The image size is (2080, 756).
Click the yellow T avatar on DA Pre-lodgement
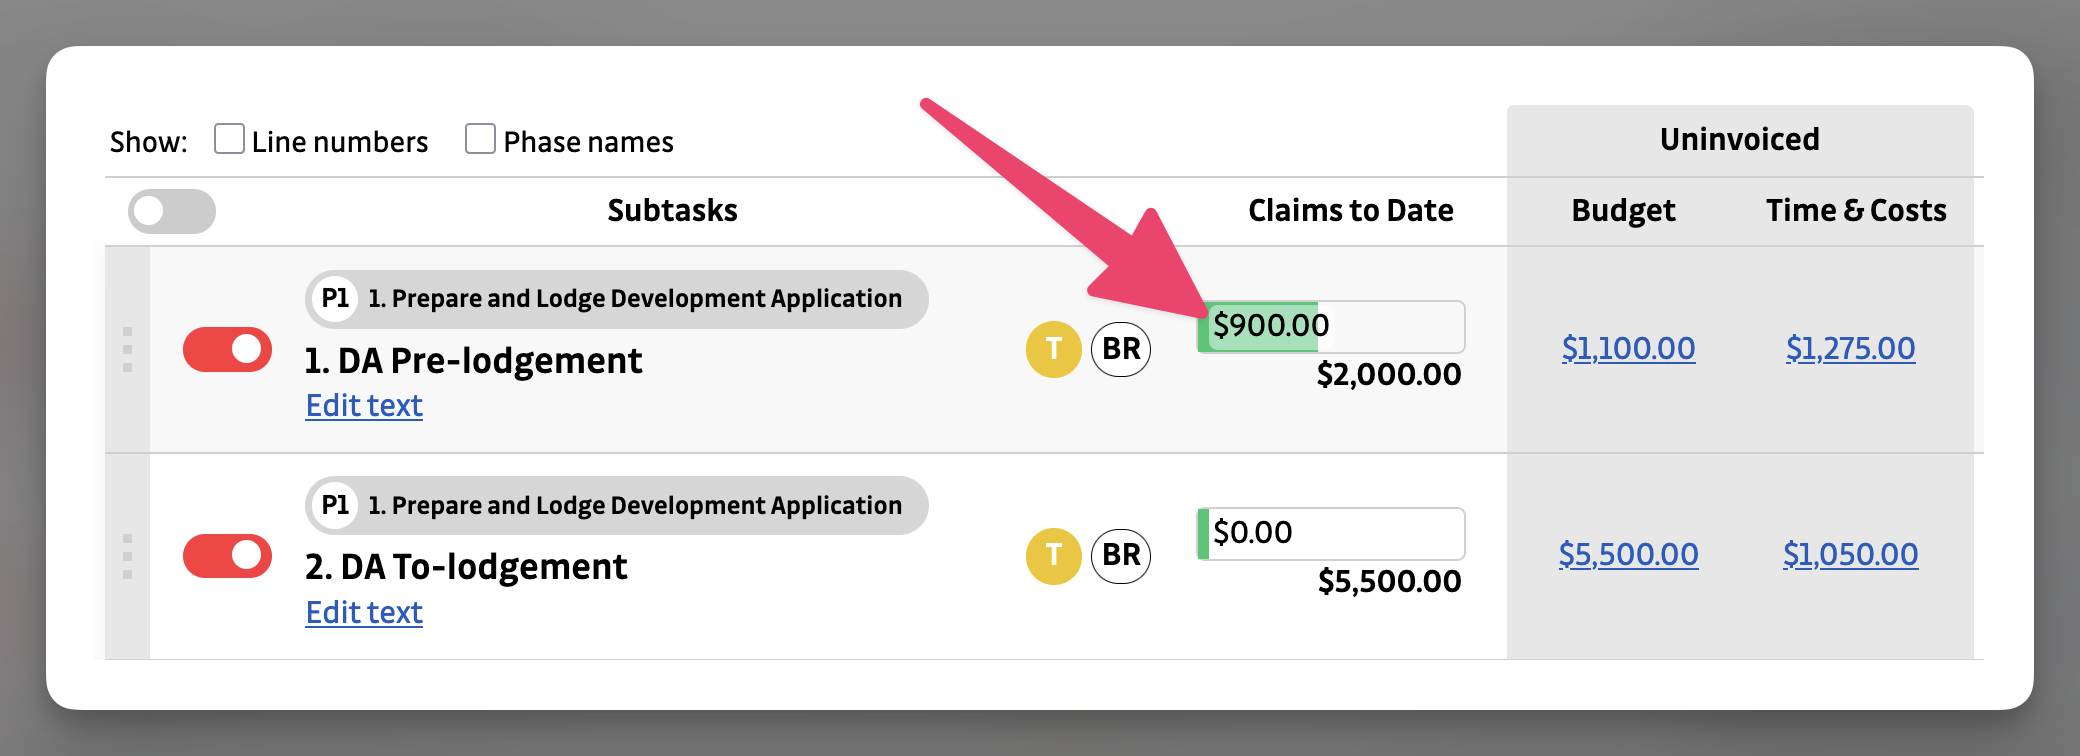click(1053, 349)
